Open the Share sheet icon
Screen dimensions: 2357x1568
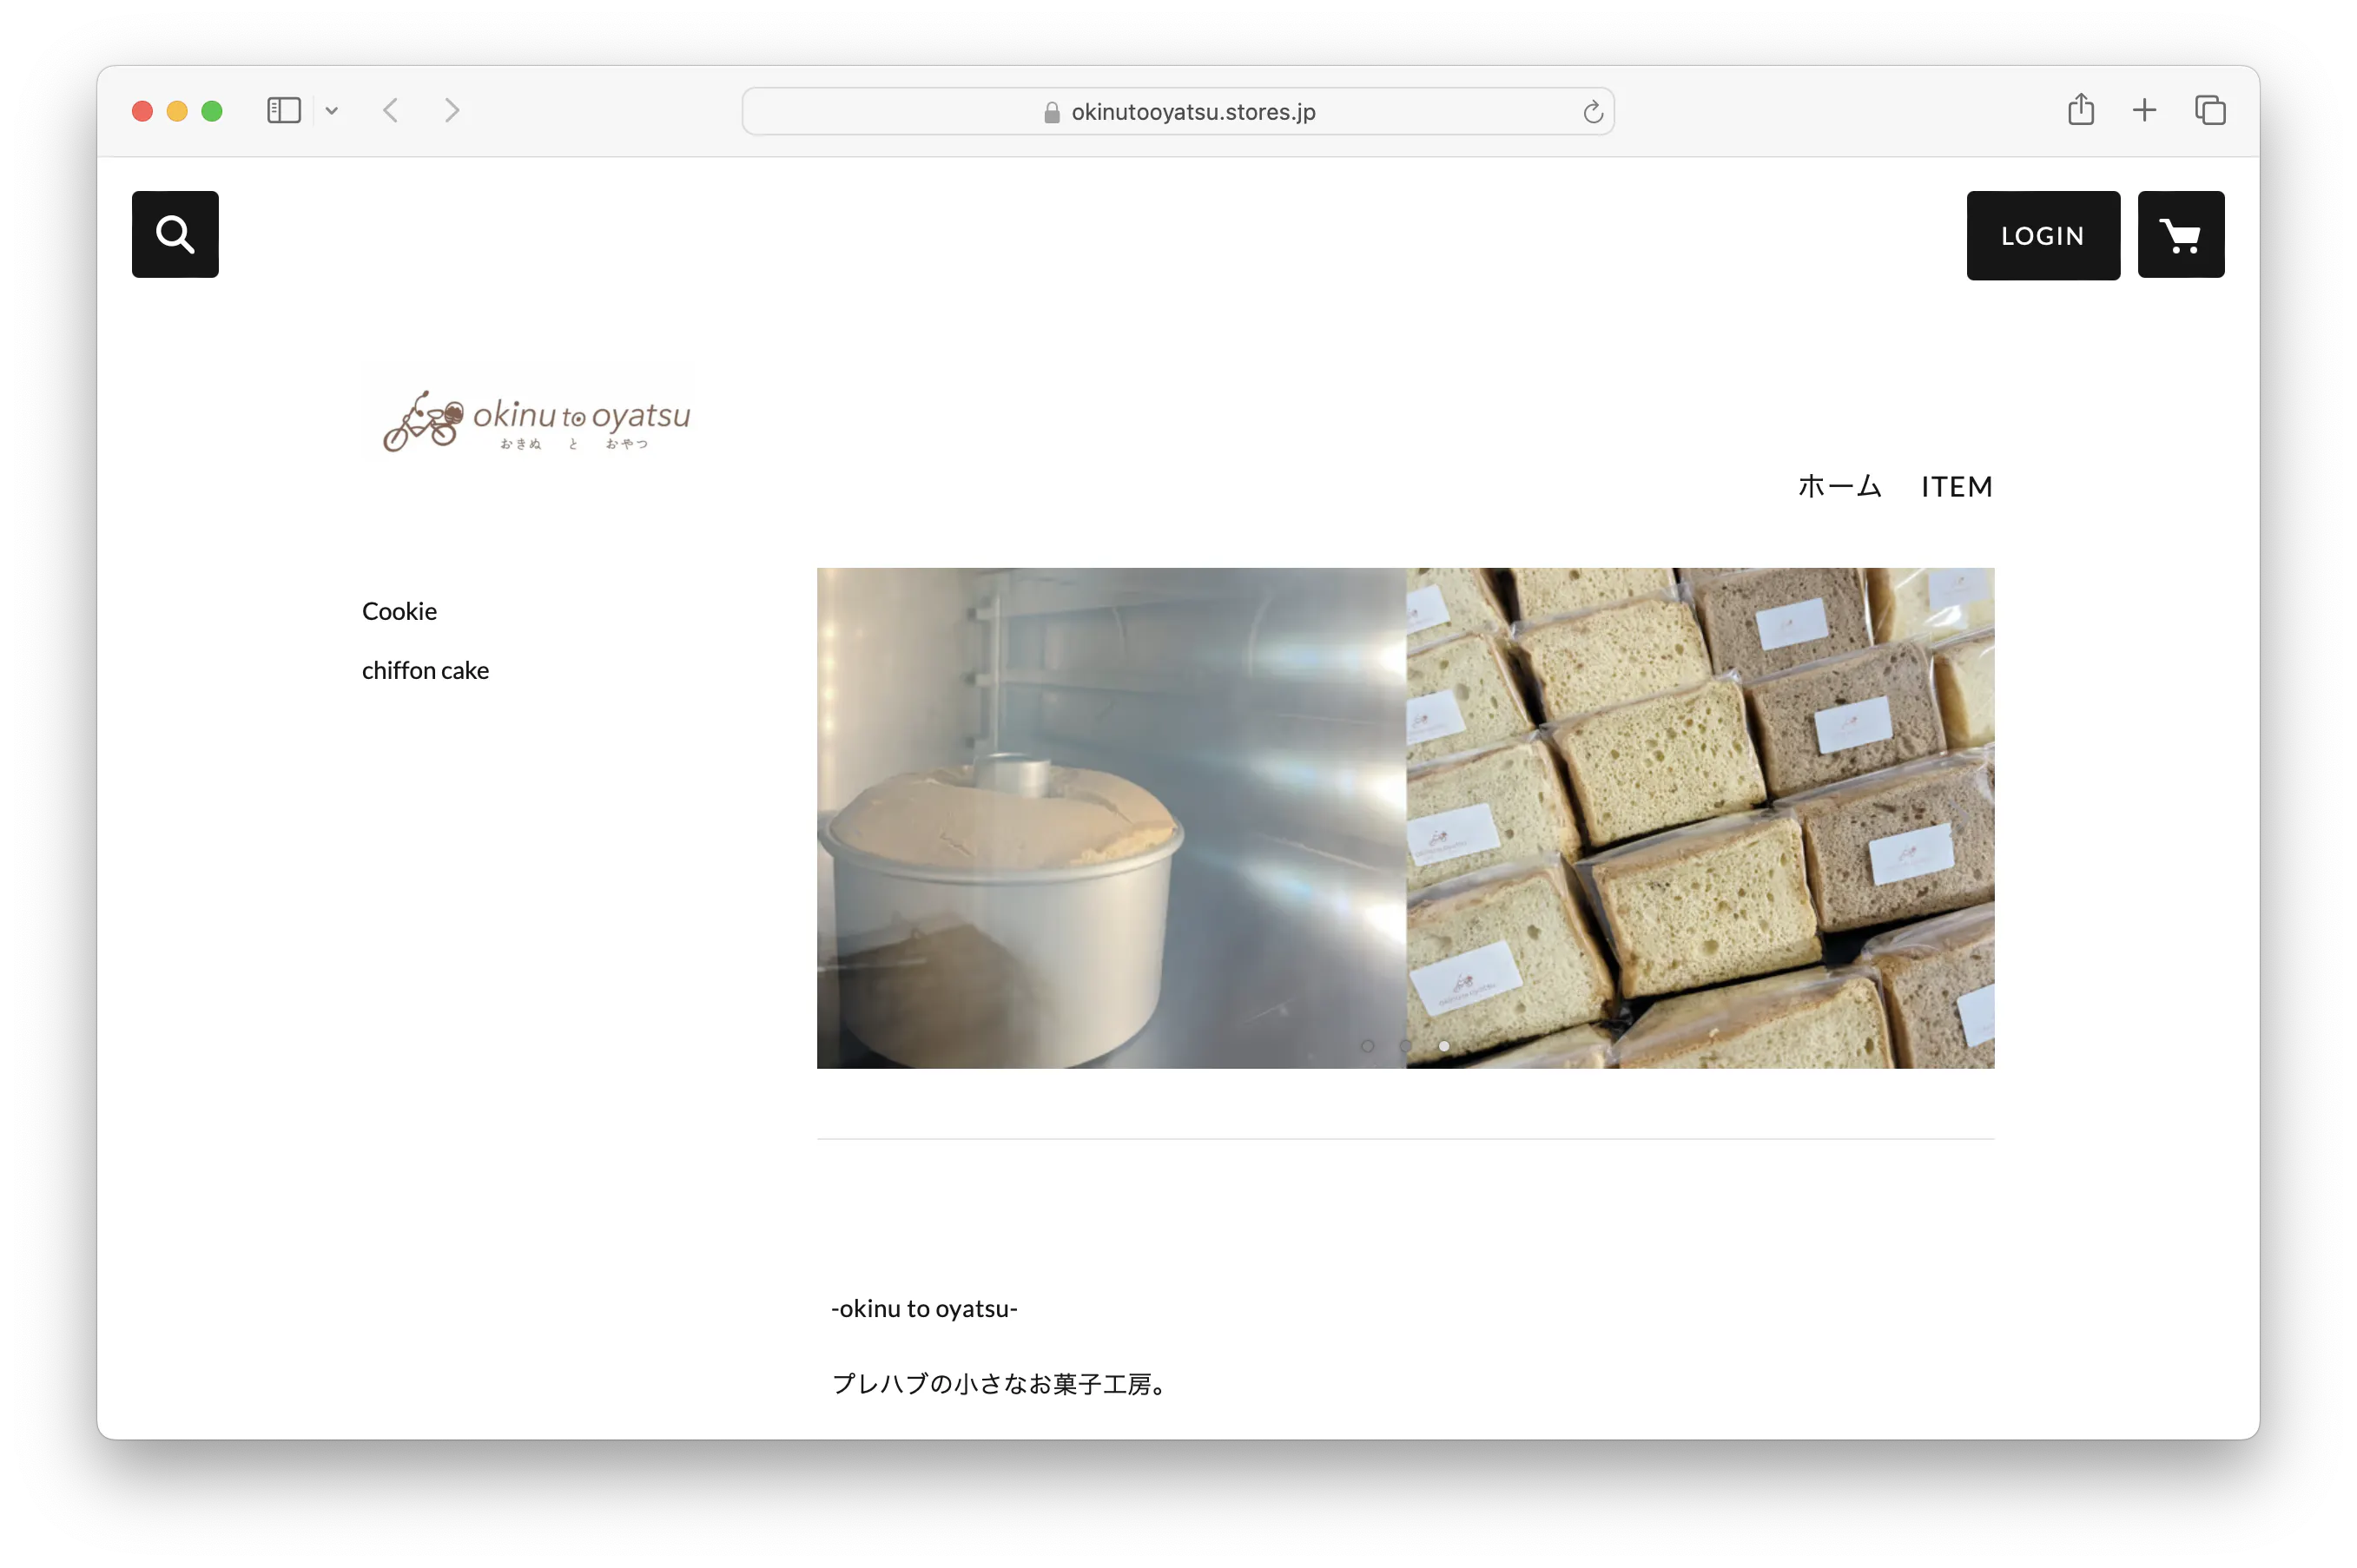2080,109
